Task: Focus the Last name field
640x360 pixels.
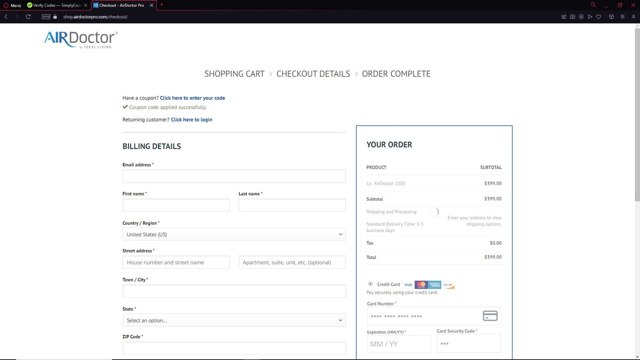Action: (292, 205)
